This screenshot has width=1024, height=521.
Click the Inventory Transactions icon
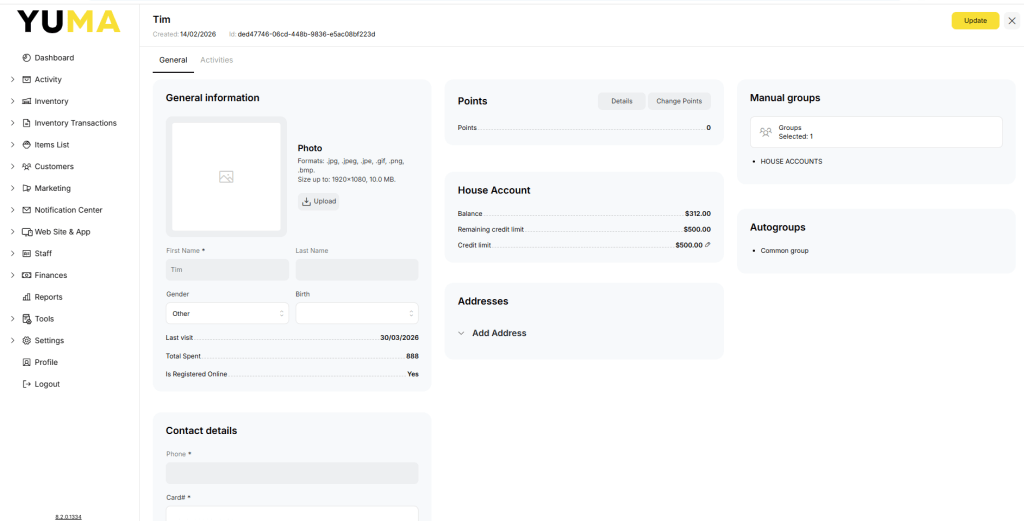pos(26,123)
